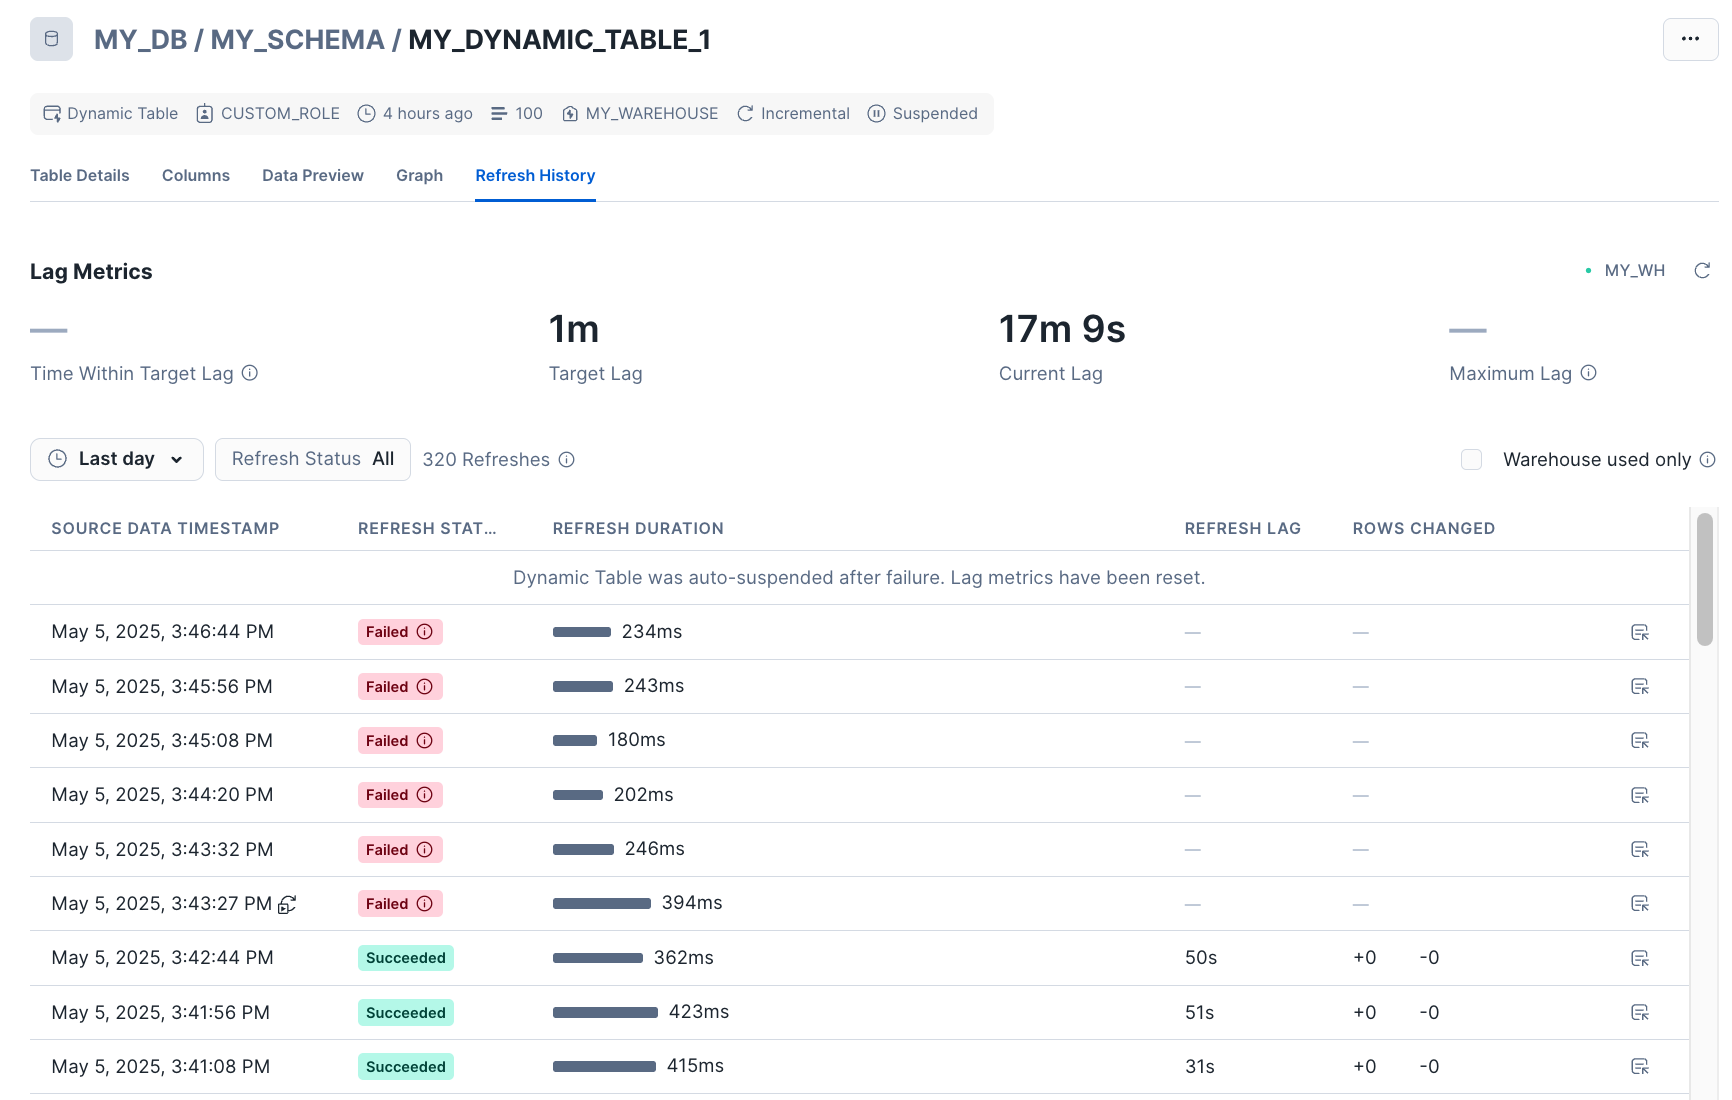Click info icon beside Time Within Target Lag
This screenshot has width=1732, height=1100.
(x=250, y=373)
